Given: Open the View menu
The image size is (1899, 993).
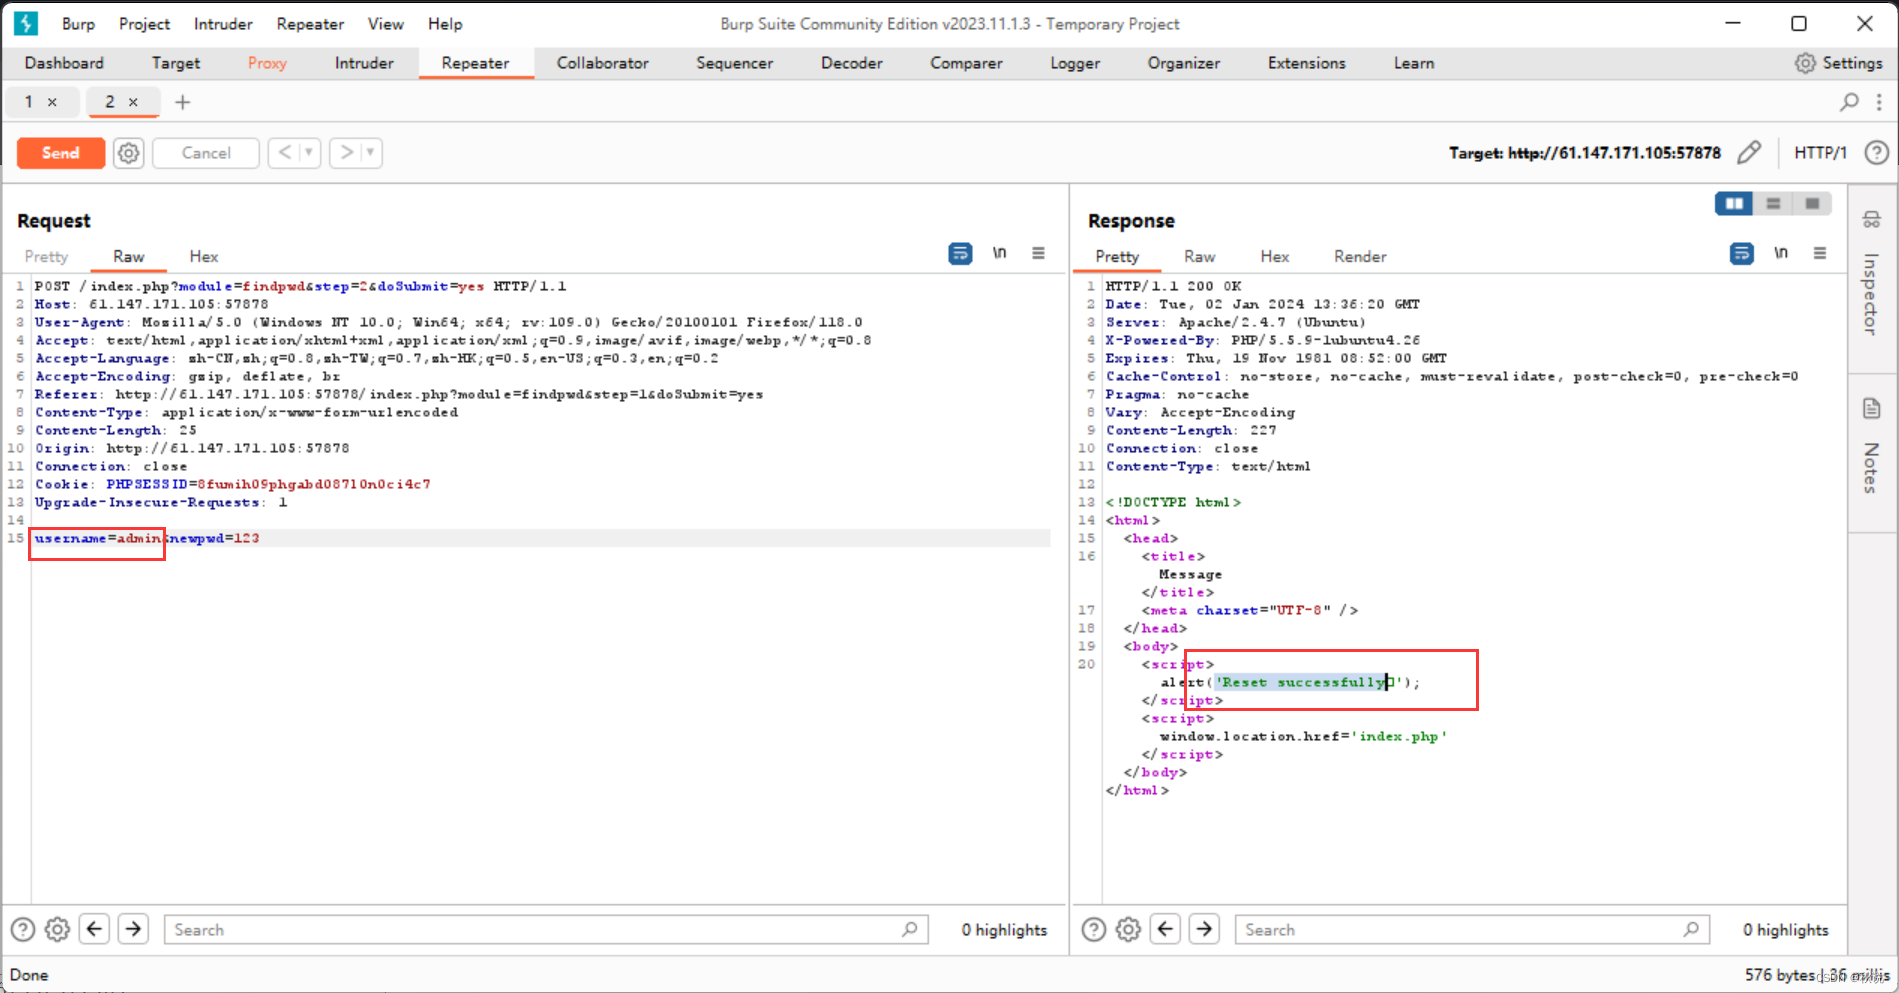Looking at the screenshot, I should (385, 24).
